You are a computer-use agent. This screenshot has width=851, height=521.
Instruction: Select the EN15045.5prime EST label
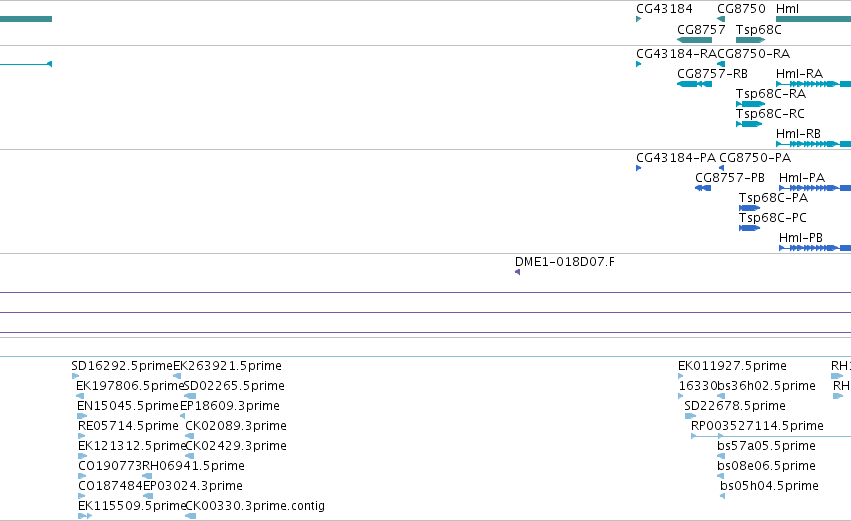point(128,406)
